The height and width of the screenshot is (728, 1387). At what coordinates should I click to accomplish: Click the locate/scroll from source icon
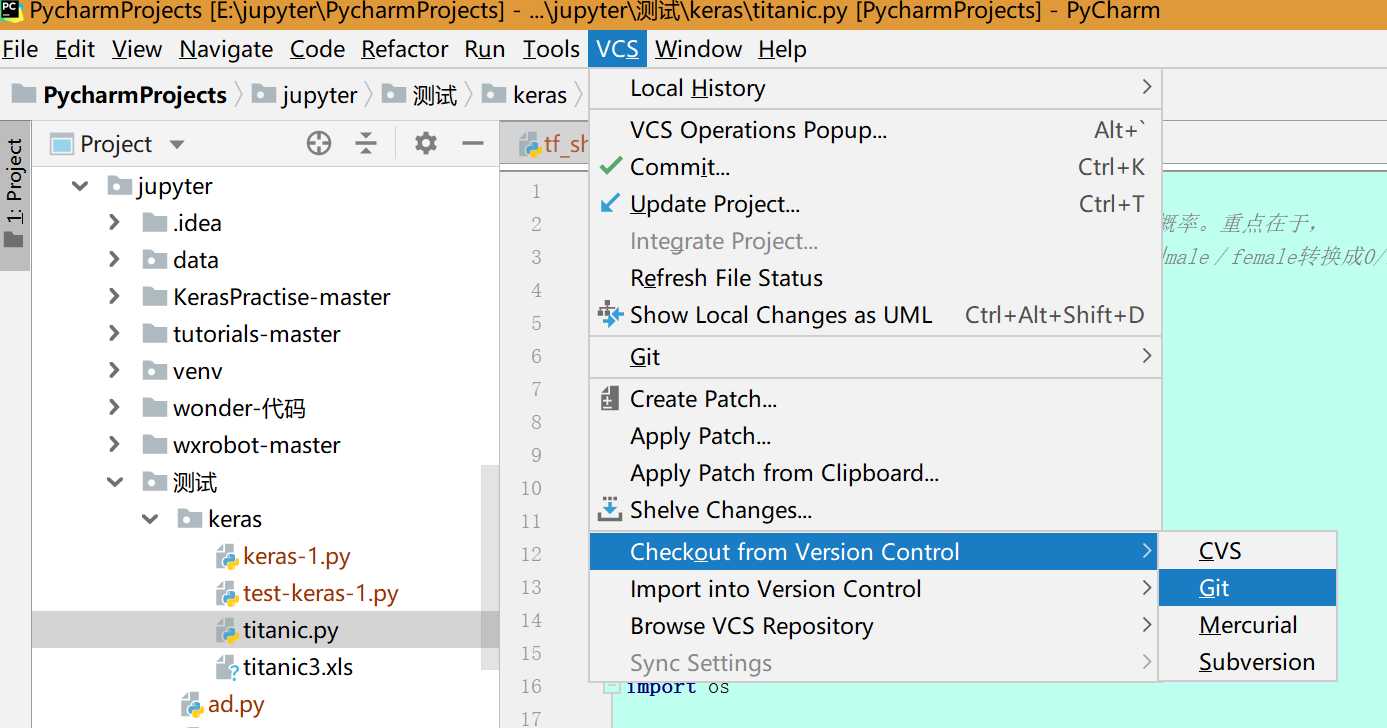(x=319, y=144)
